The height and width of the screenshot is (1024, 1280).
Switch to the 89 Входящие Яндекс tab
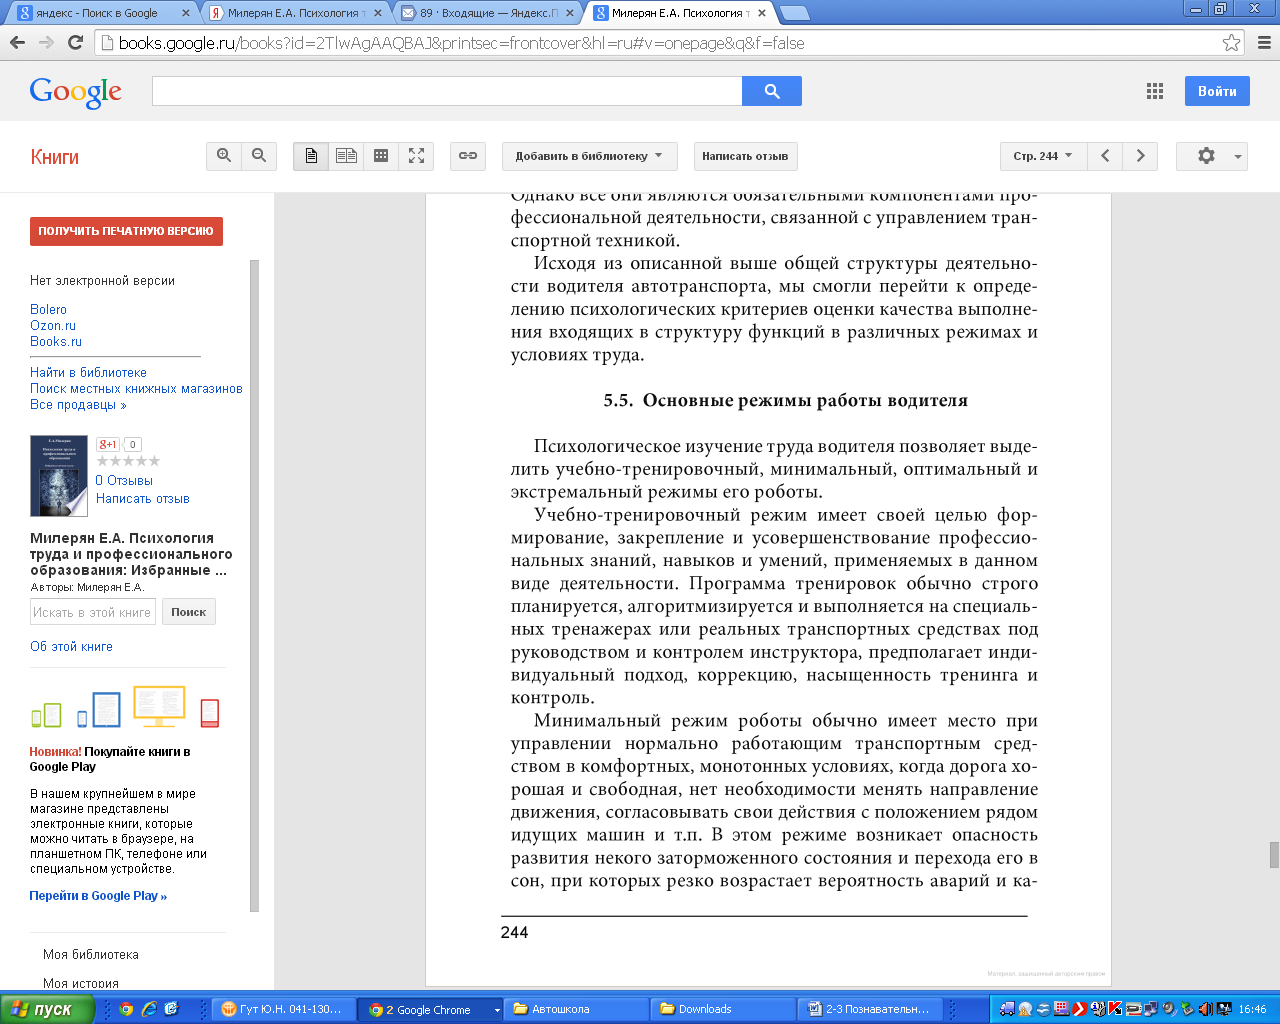485,13
